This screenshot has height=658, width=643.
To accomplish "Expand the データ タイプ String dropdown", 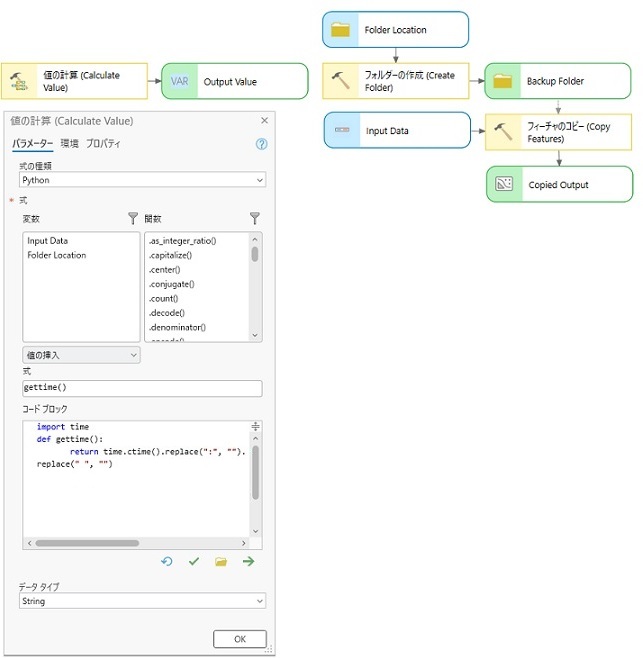I will (142, 601).
